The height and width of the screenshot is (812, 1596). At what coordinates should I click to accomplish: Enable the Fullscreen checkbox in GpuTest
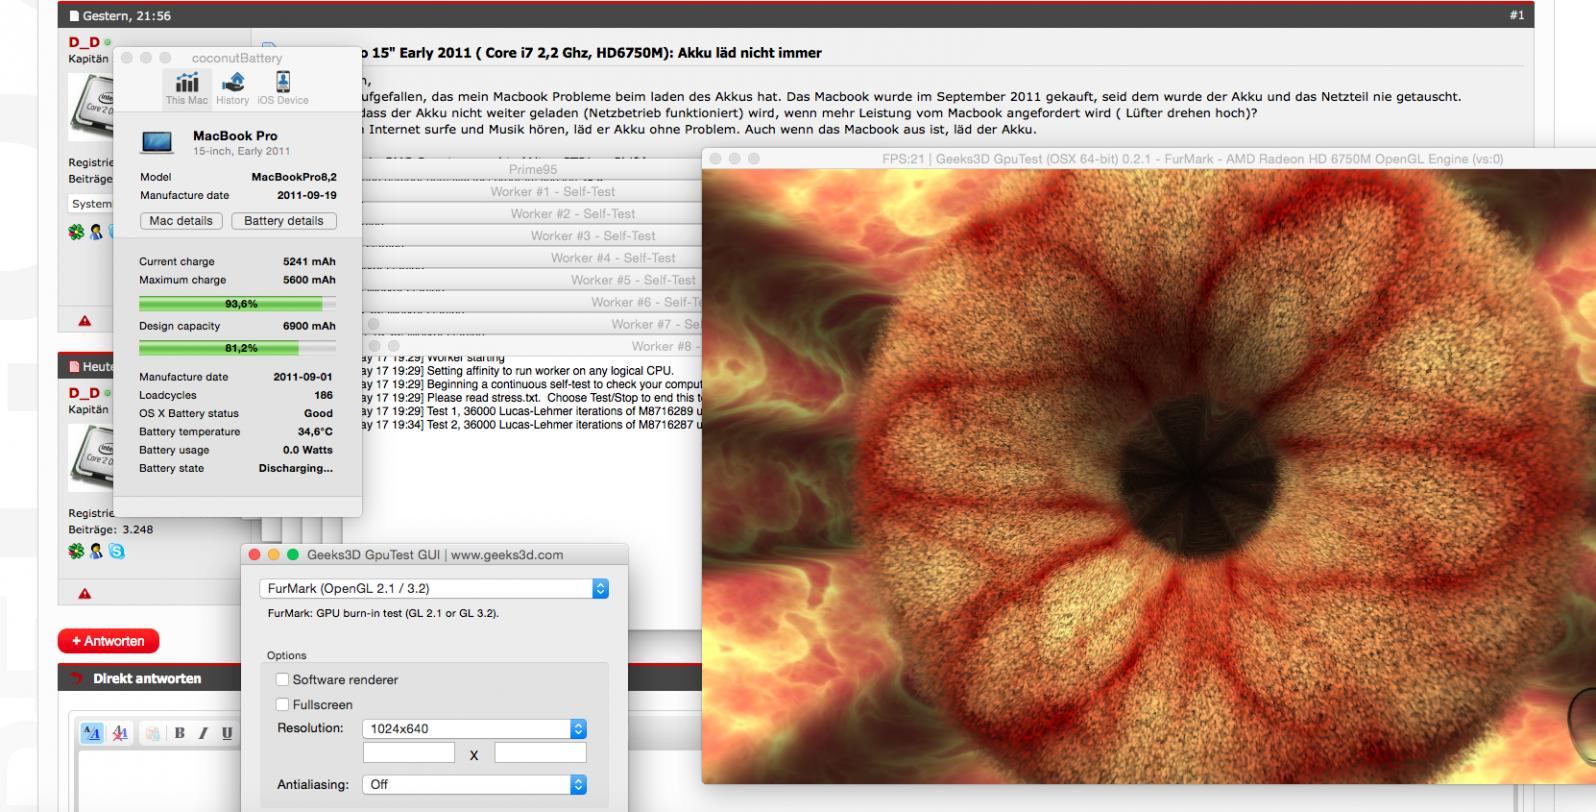pos(282,705)
